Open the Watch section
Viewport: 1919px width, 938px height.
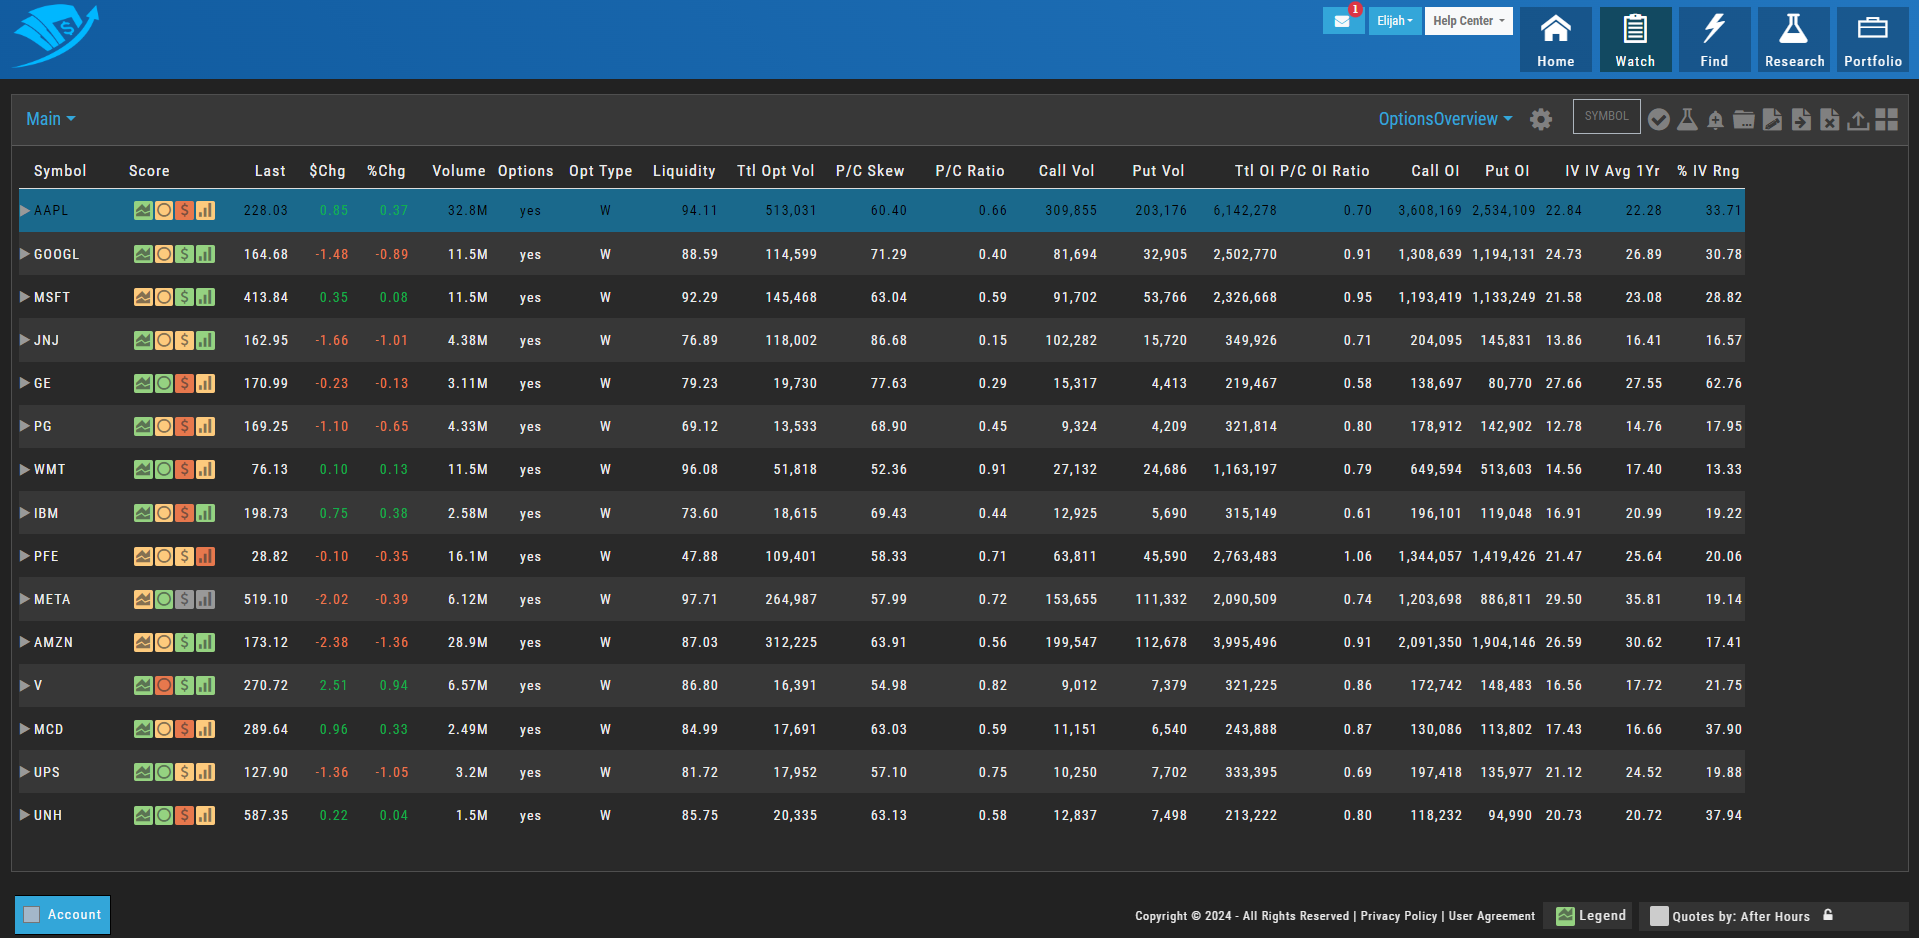point(1635,40)
